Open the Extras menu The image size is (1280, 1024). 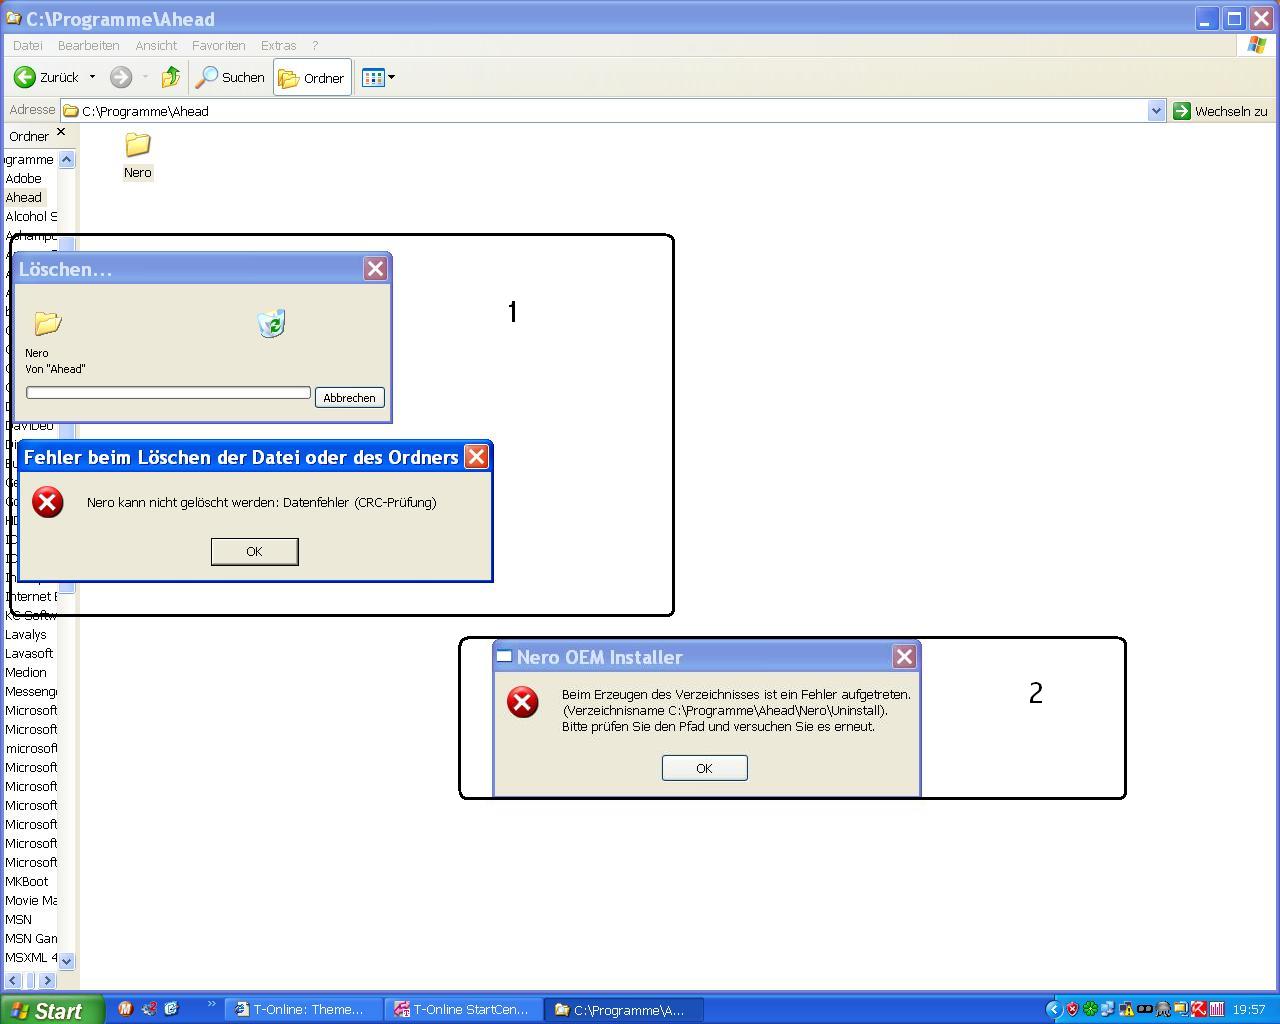click(278, 45)
